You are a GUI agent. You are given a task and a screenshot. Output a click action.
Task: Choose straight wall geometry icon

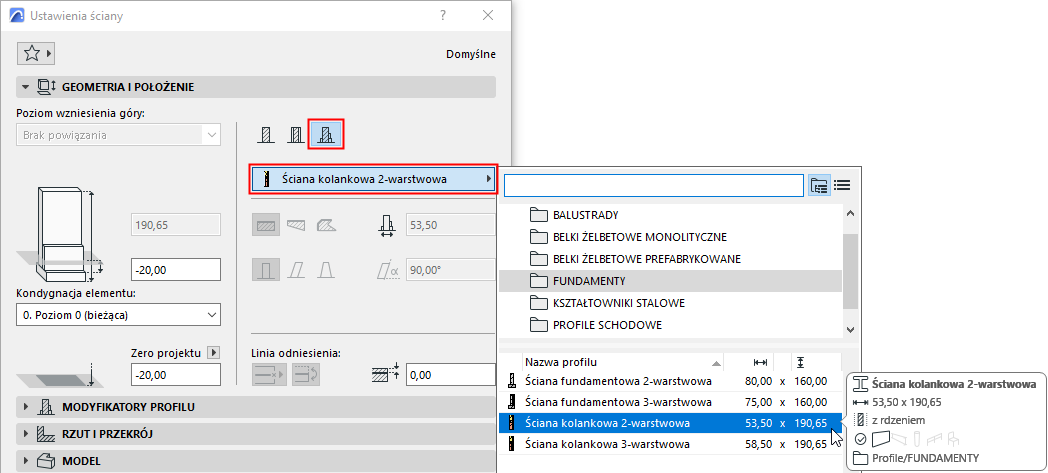(x=265, y=225)
